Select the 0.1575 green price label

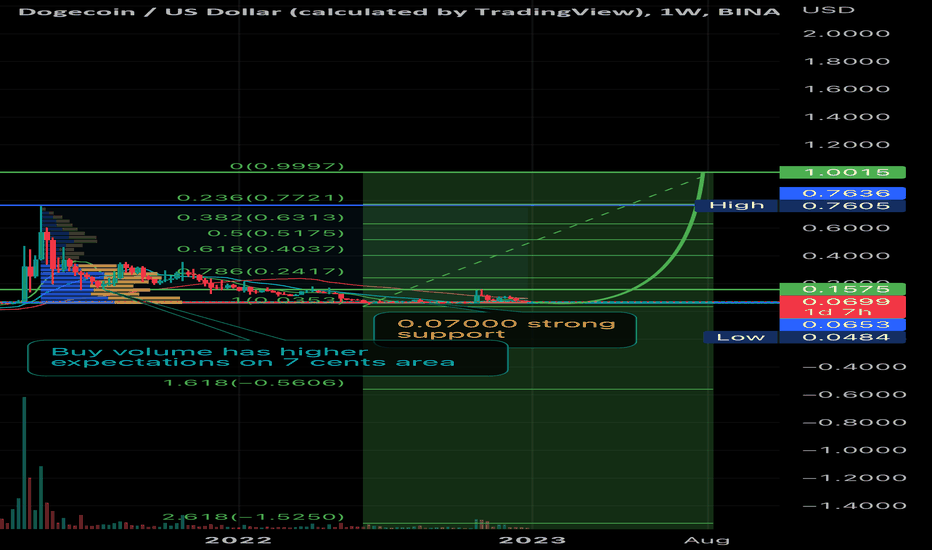[x=842, y=289]
